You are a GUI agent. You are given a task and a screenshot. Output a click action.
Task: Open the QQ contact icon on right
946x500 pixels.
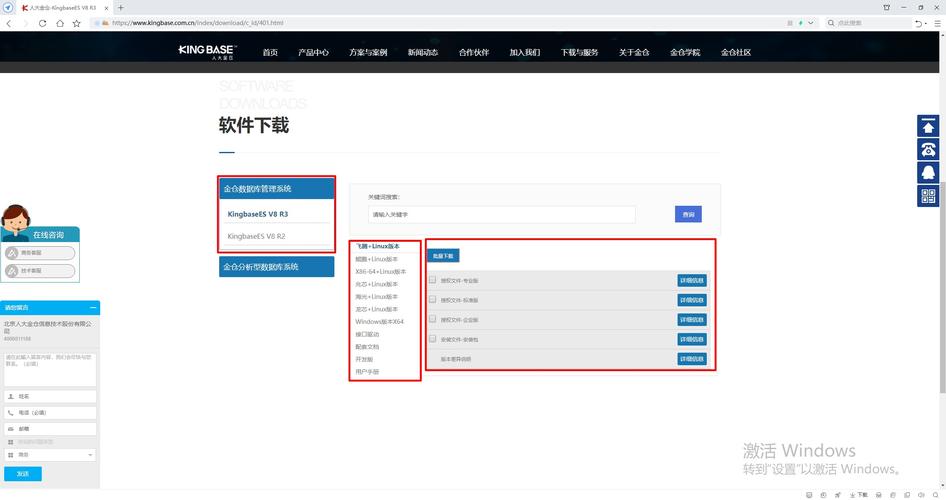(928, 172)
